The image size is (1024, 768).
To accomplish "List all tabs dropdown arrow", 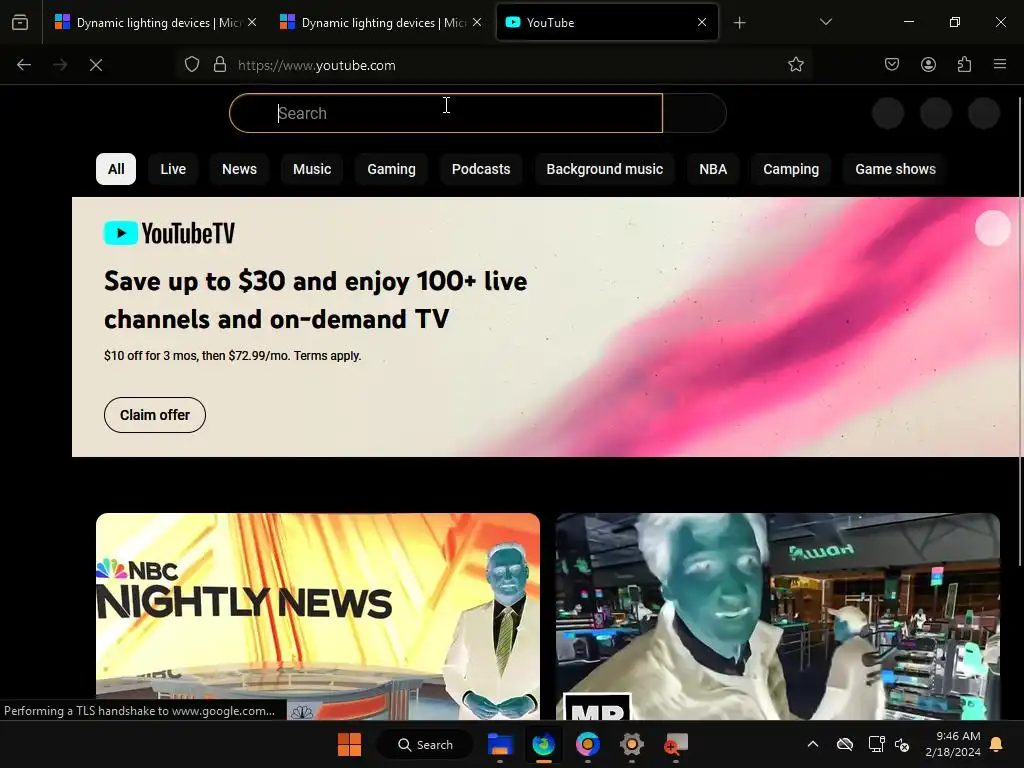I will pyautogui.click(x=825, y=22).
